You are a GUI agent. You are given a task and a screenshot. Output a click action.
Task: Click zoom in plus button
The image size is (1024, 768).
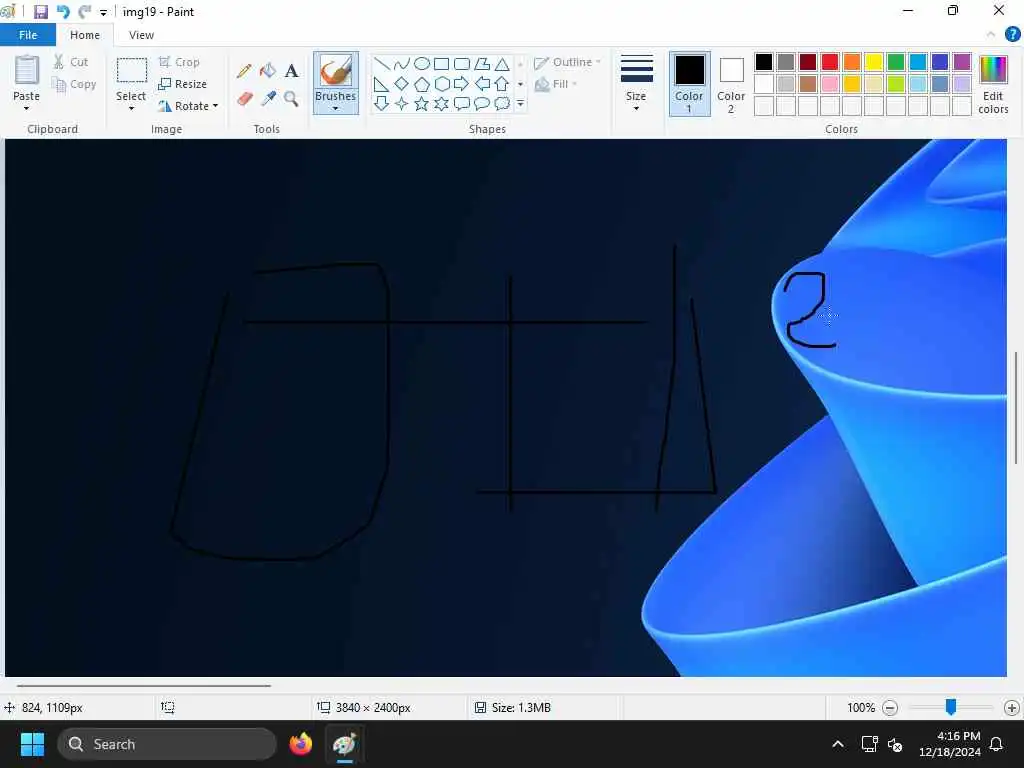(x=1012, y=707)
